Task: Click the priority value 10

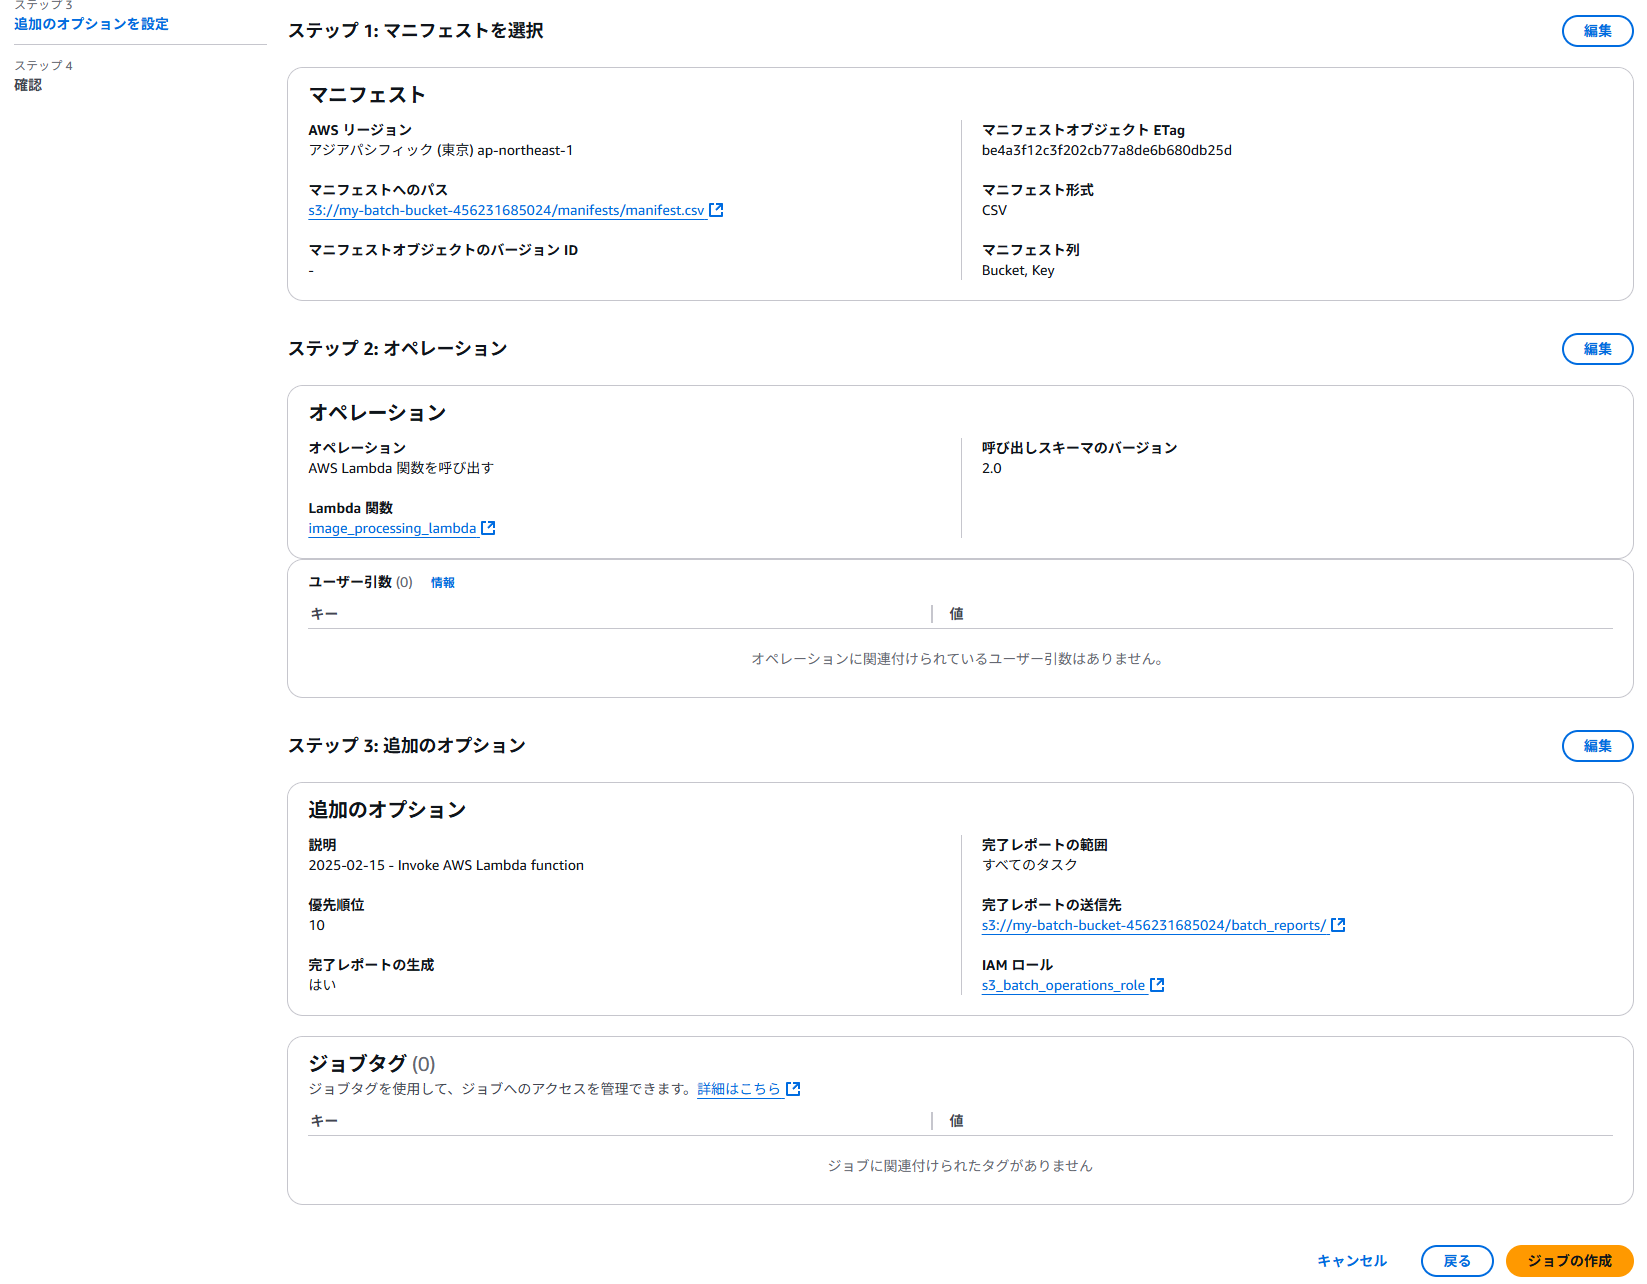Action: coord(316,925)
